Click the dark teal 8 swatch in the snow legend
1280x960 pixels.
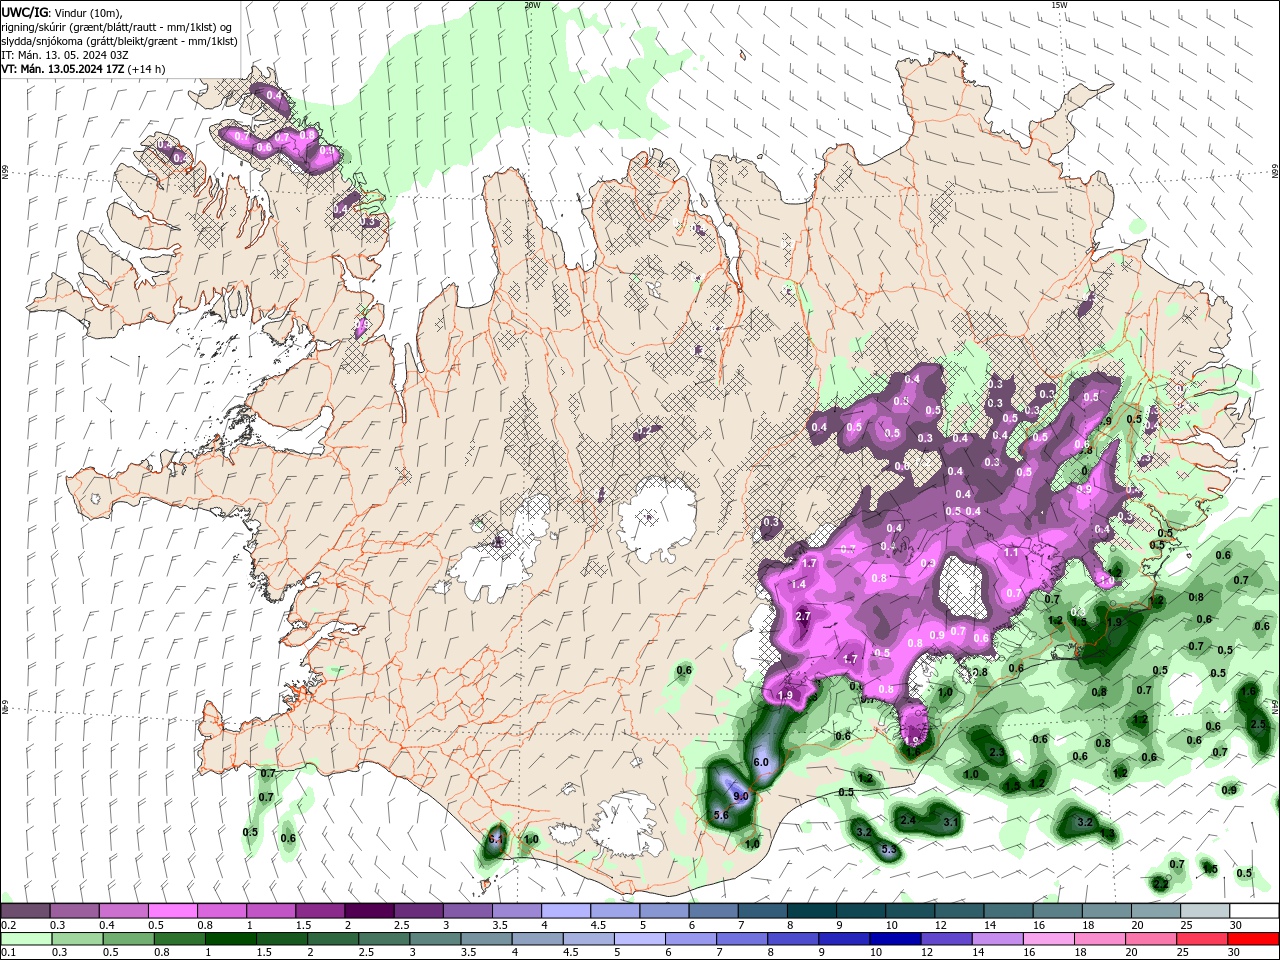coord(811,911)
